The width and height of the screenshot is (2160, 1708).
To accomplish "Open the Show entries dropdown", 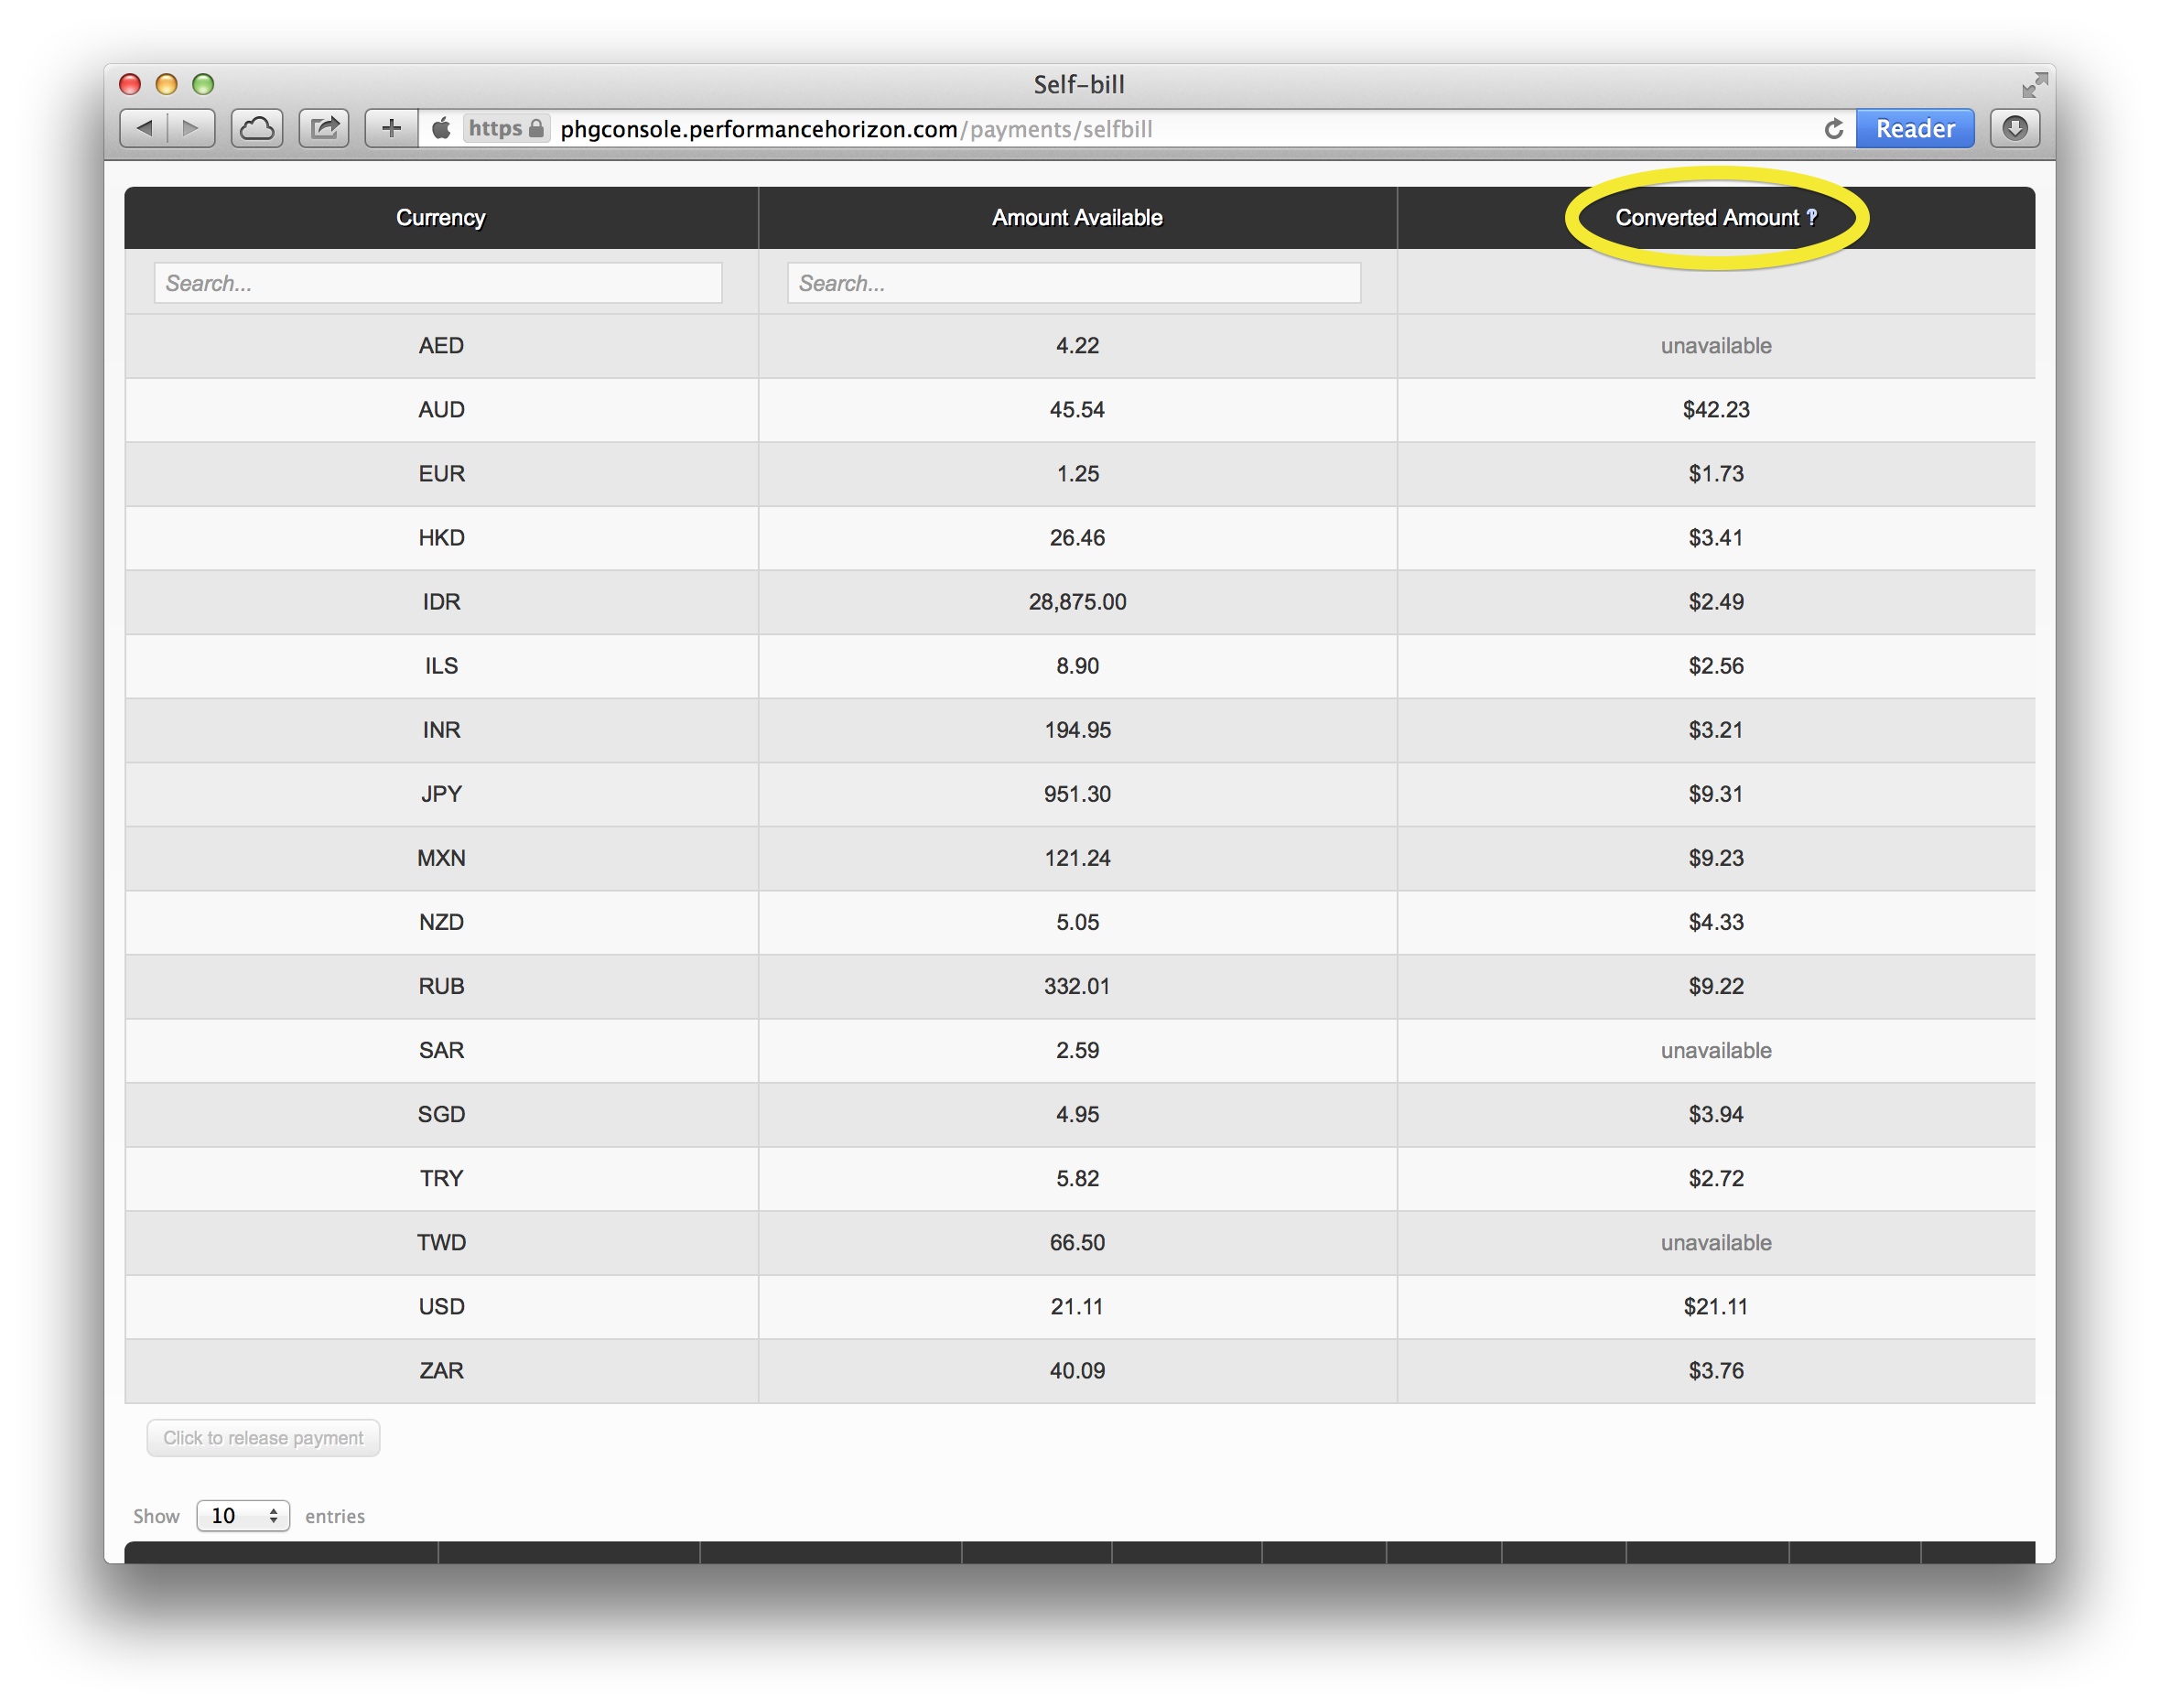I will coord(243,1515).
